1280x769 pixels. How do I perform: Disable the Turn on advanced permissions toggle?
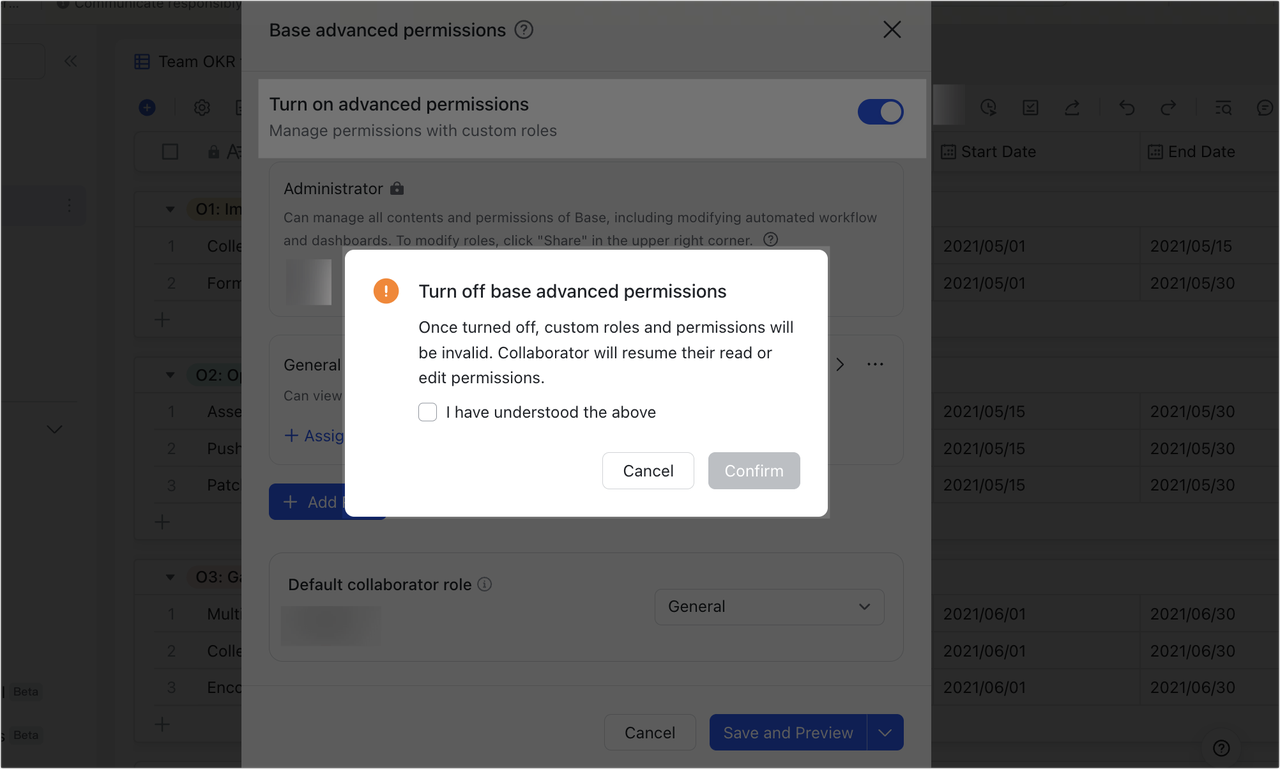(x=880, y=111)
